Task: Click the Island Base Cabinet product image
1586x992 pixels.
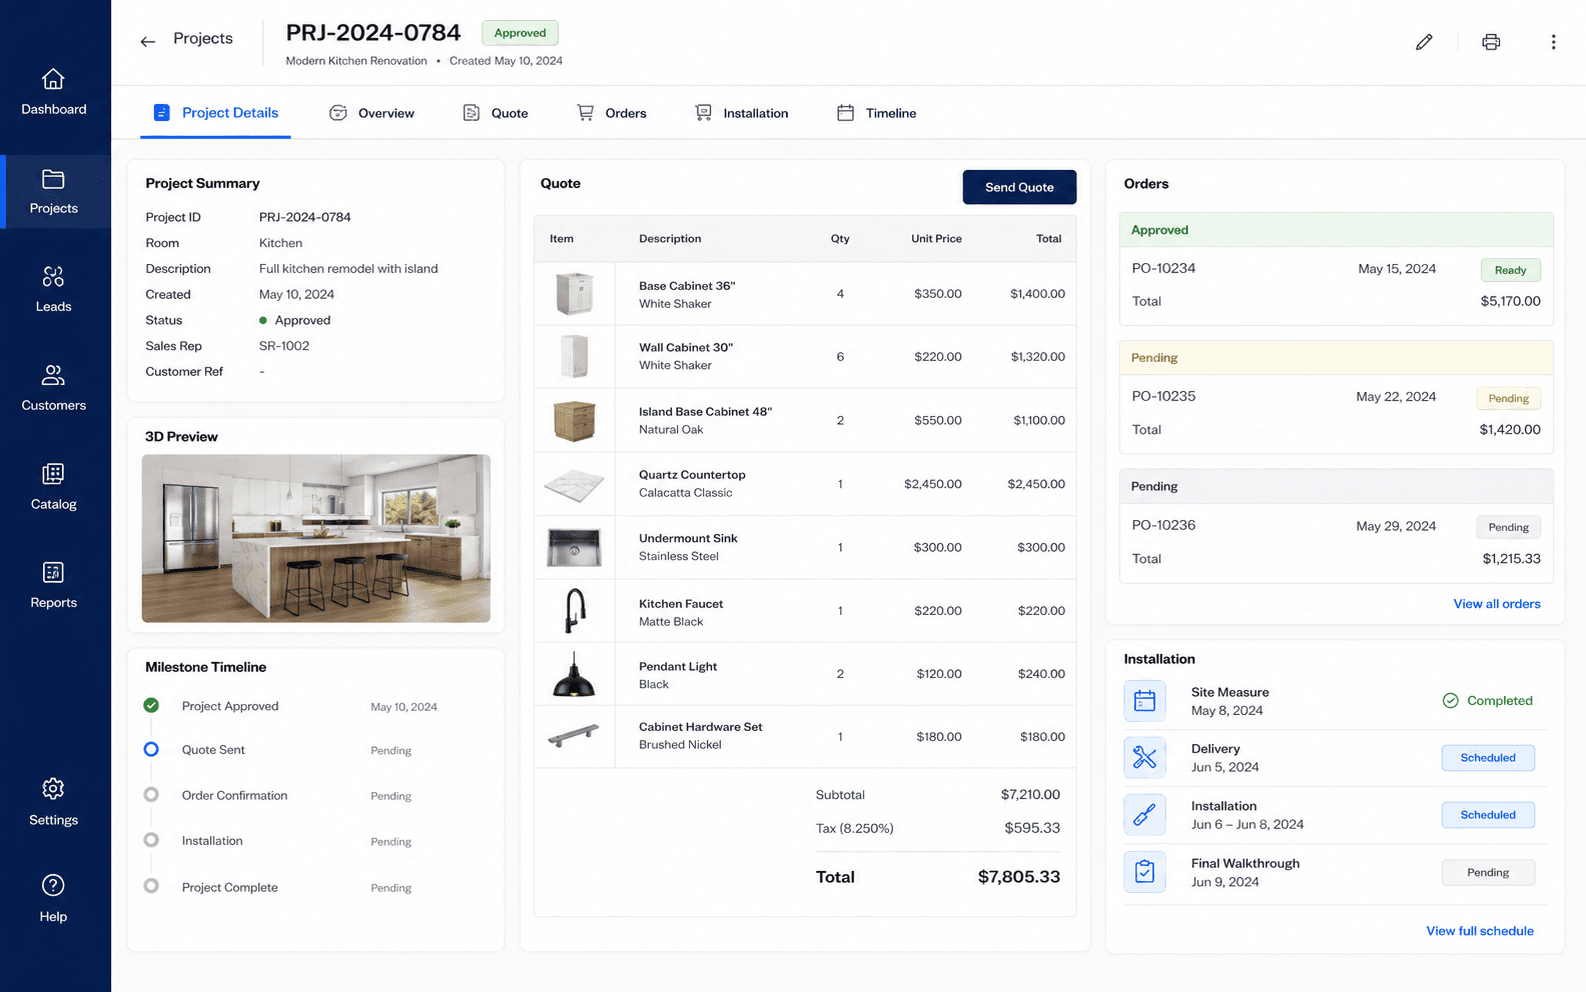Action: (x=574, y=420)
